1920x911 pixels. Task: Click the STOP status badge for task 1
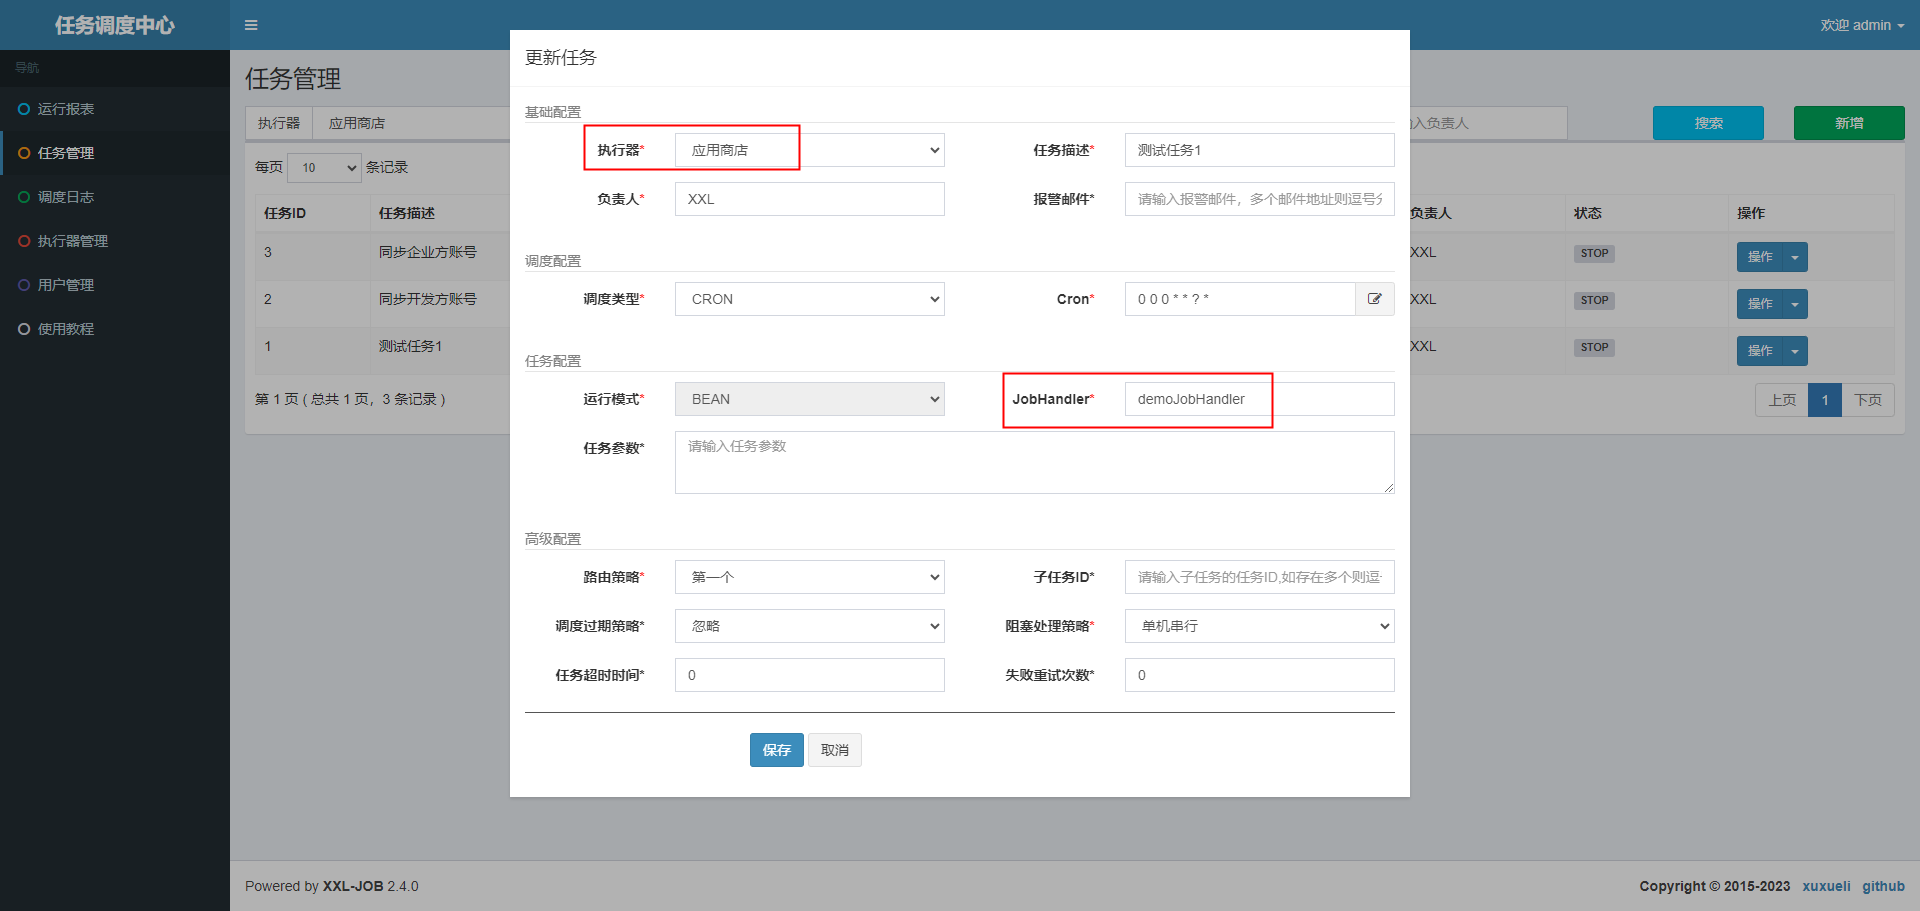pos(1594,347)
